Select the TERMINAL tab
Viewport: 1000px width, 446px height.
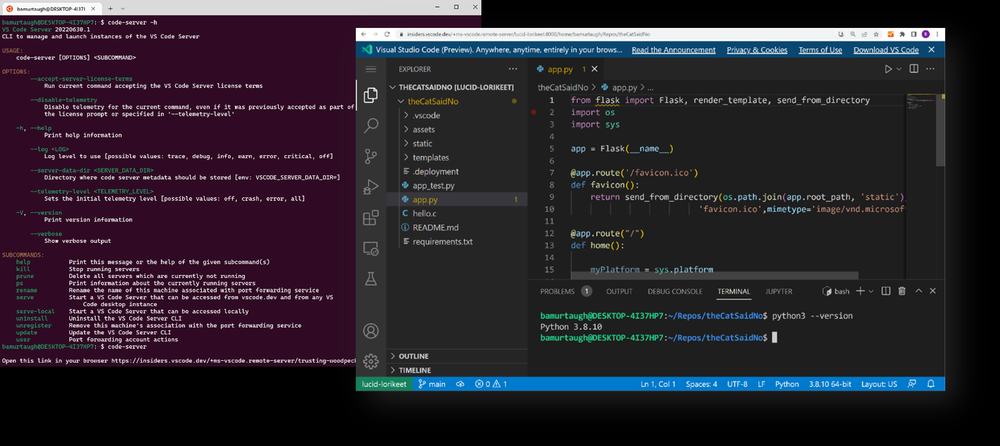(x=733, y=291)
